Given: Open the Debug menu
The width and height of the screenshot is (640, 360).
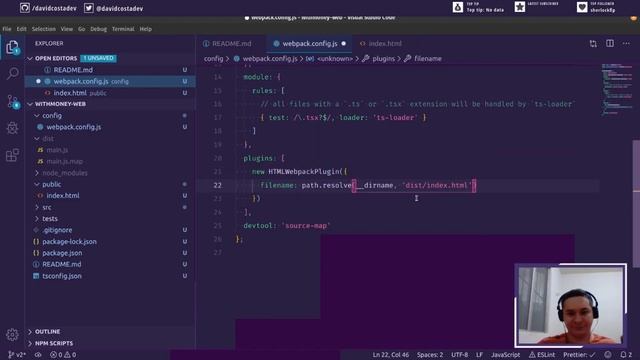Looking at the screenshot, I should click(x=98, y=29).
